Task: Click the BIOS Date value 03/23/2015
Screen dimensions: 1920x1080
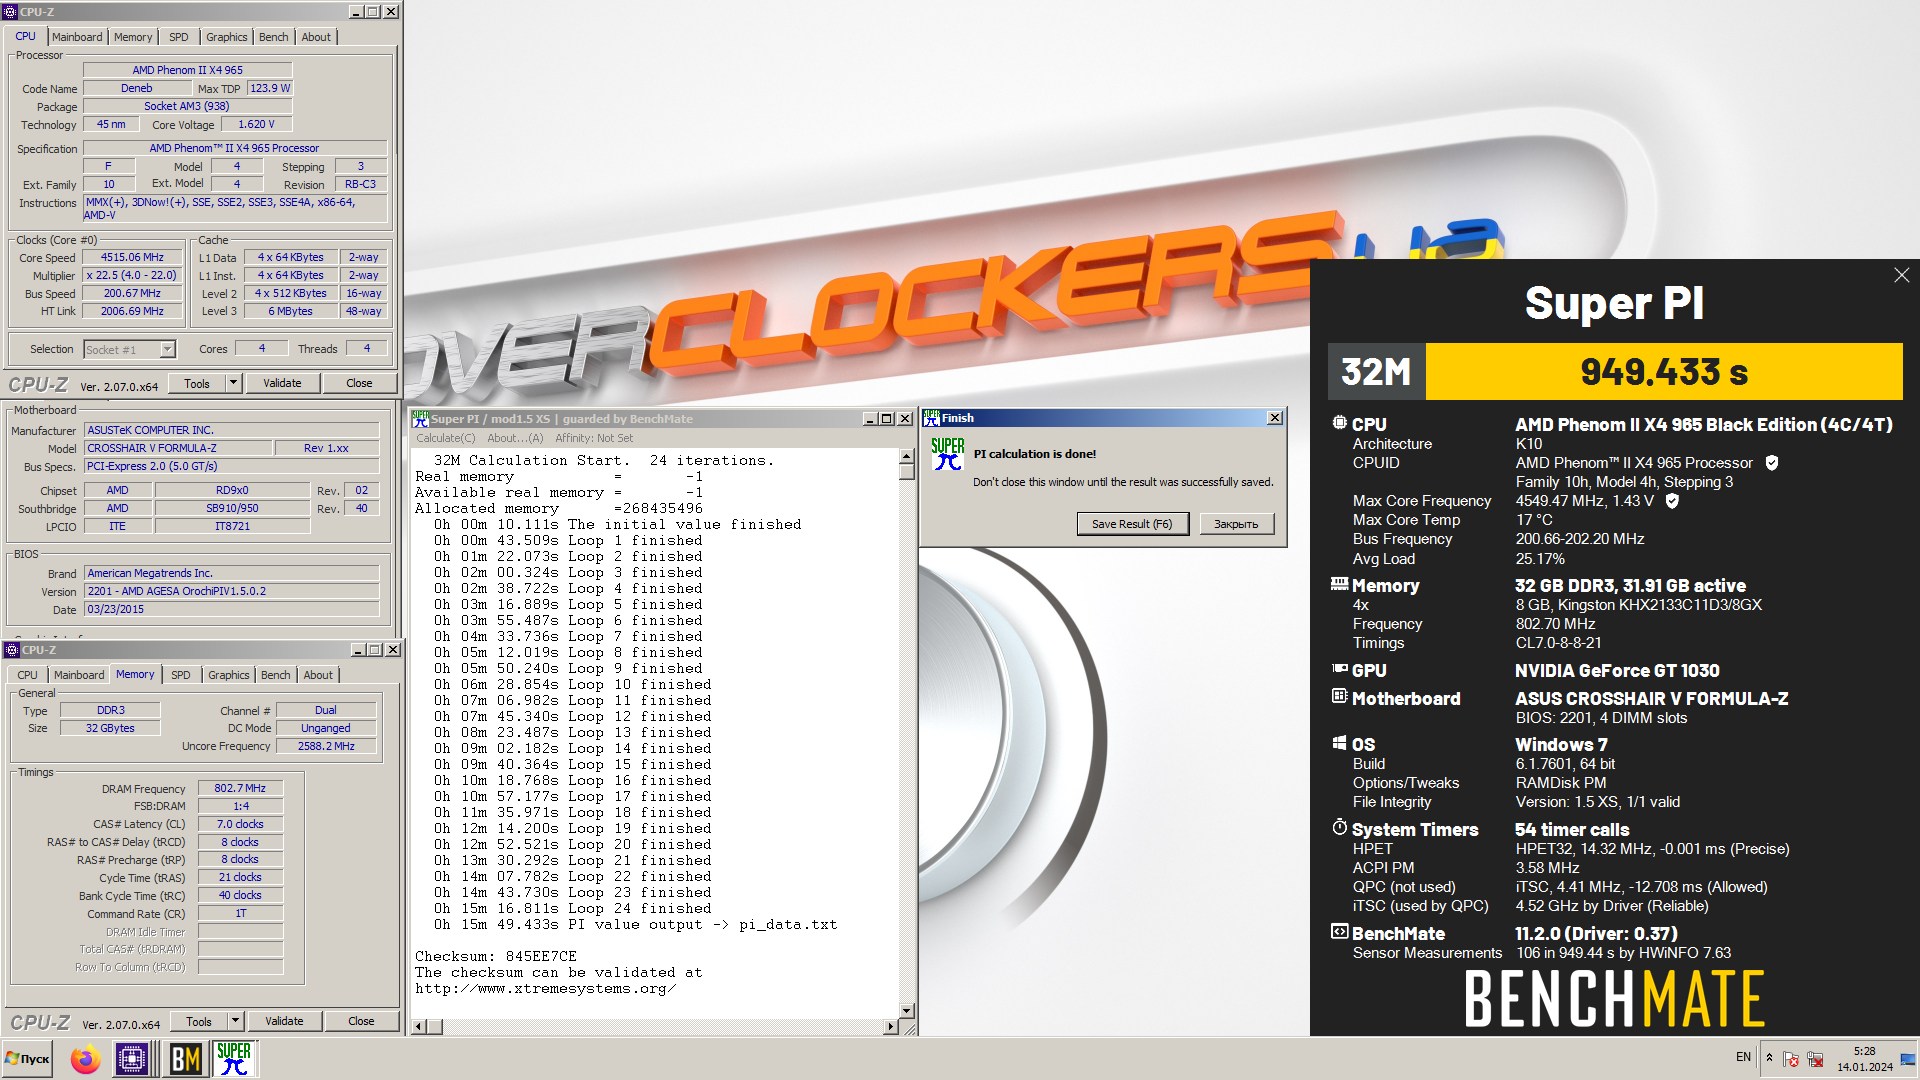Action: (231, 609)
